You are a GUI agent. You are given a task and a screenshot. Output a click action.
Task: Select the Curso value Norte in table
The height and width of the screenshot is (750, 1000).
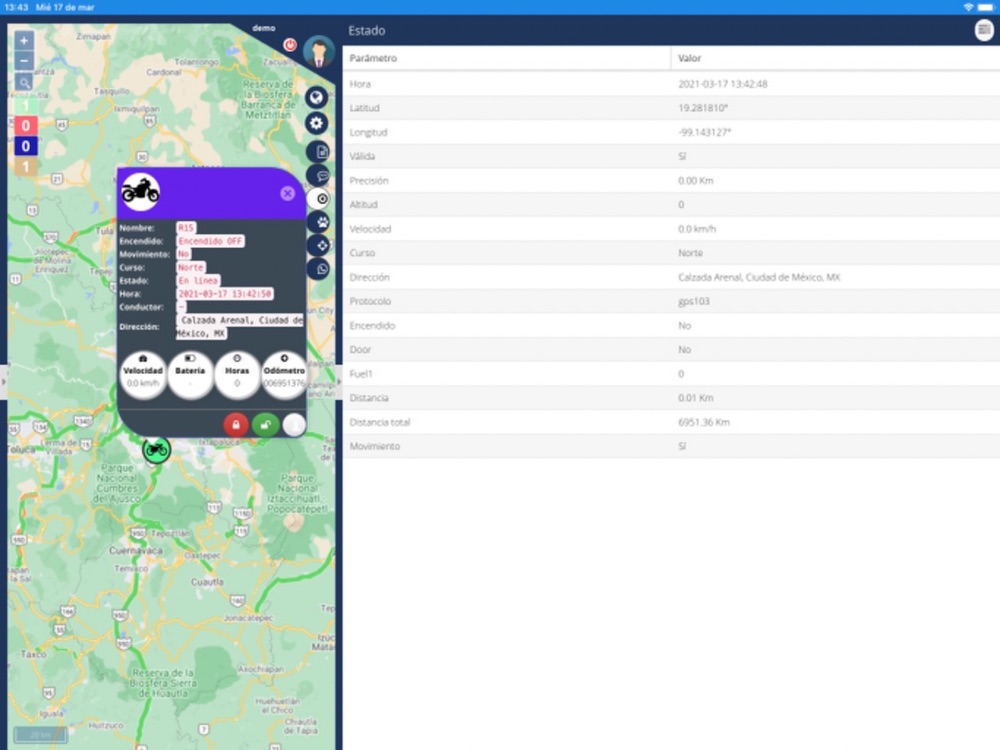coord(691,253)
